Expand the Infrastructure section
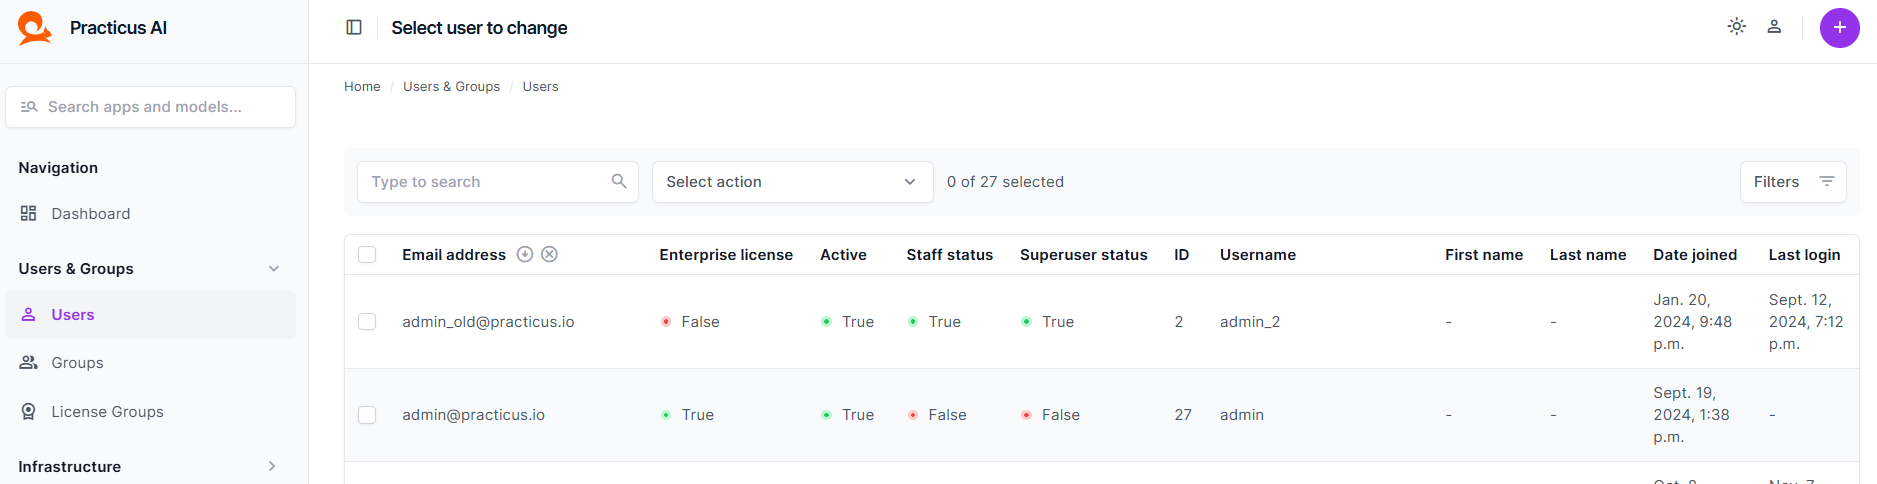Image resolution: width=1877 pixels, height=484 pixels. coord(272,467)
